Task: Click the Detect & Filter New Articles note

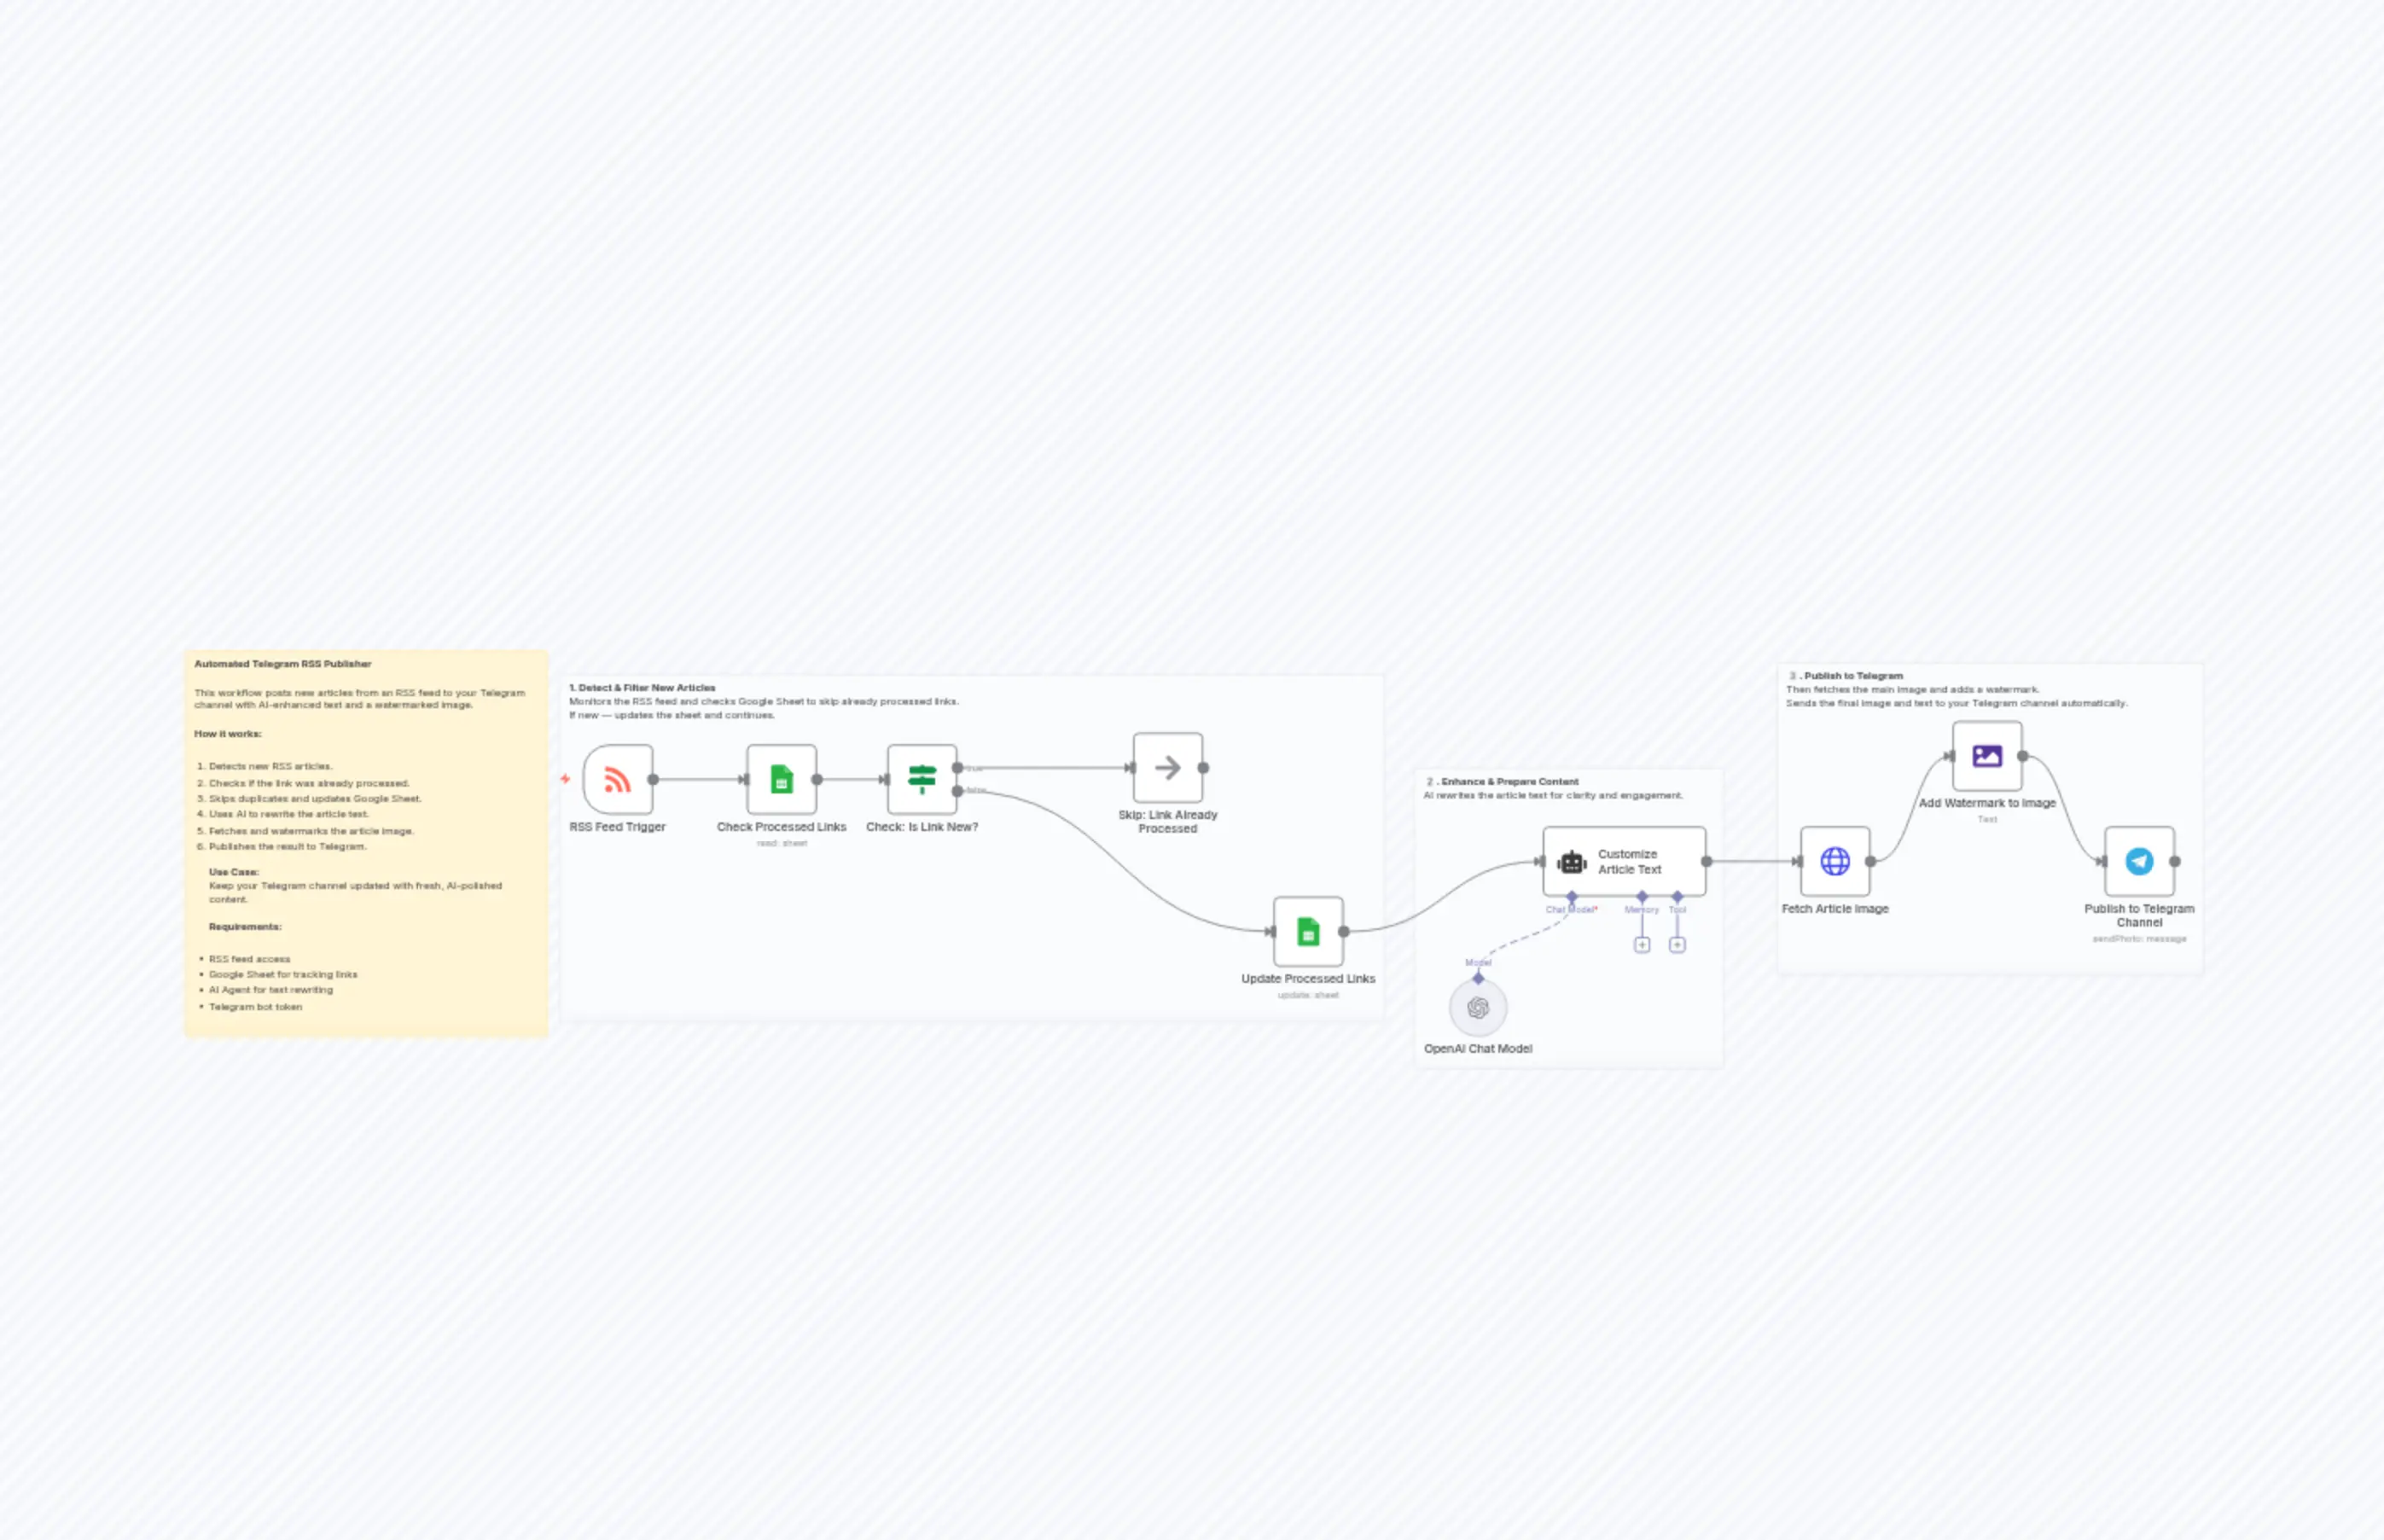Action: pyautogui.click(x=642, y=688)
